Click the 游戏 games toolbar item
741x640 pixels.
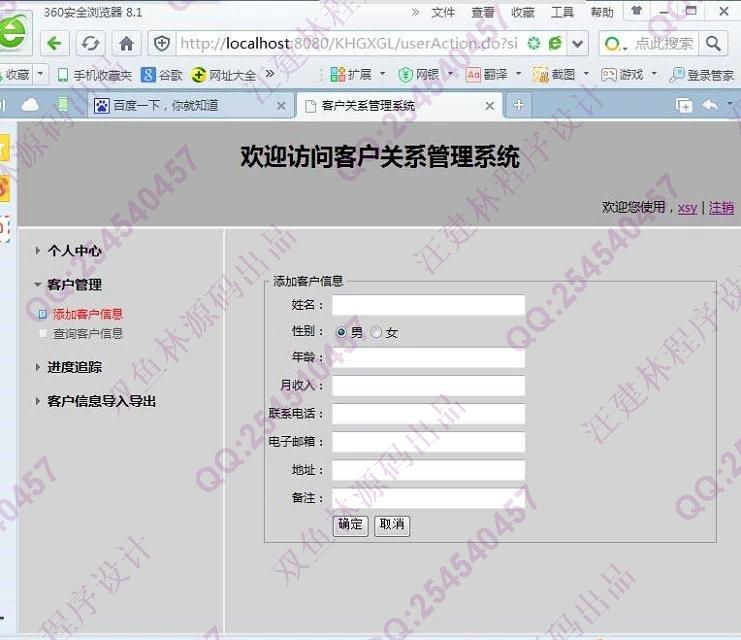tap(622, 74)
